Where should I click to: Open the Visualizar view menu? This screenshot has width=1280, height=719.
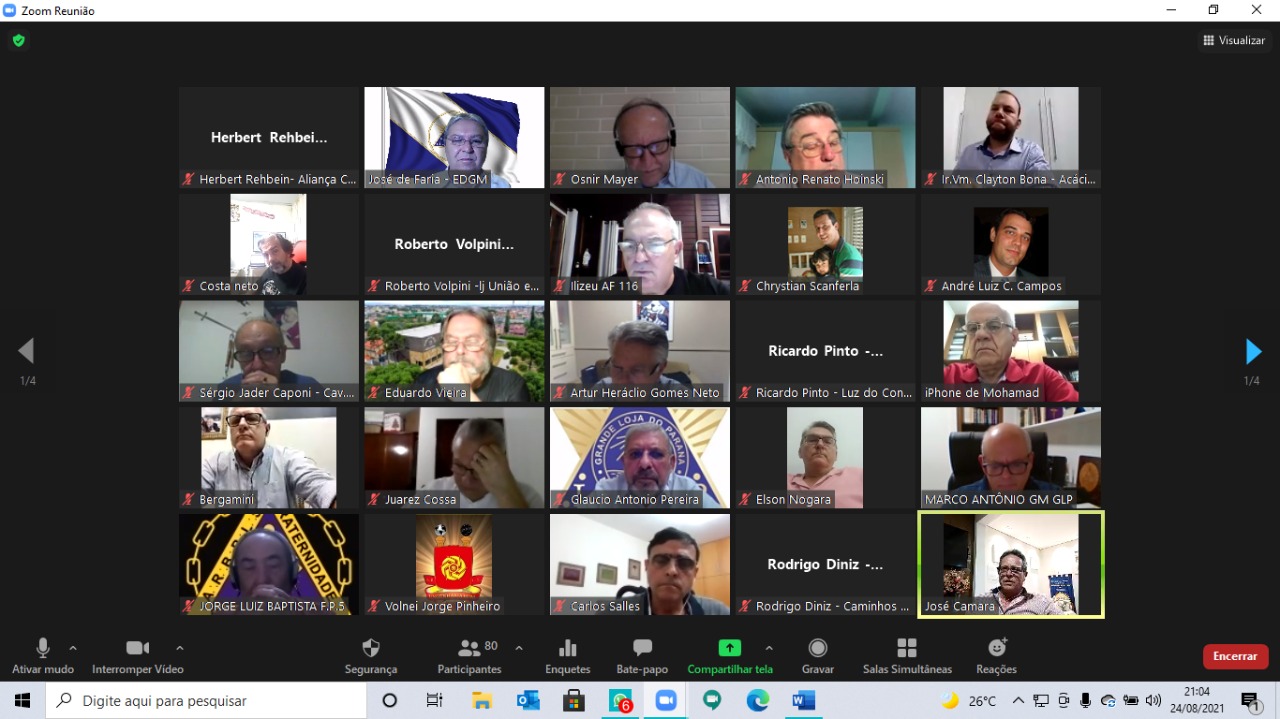[1234, 41]
